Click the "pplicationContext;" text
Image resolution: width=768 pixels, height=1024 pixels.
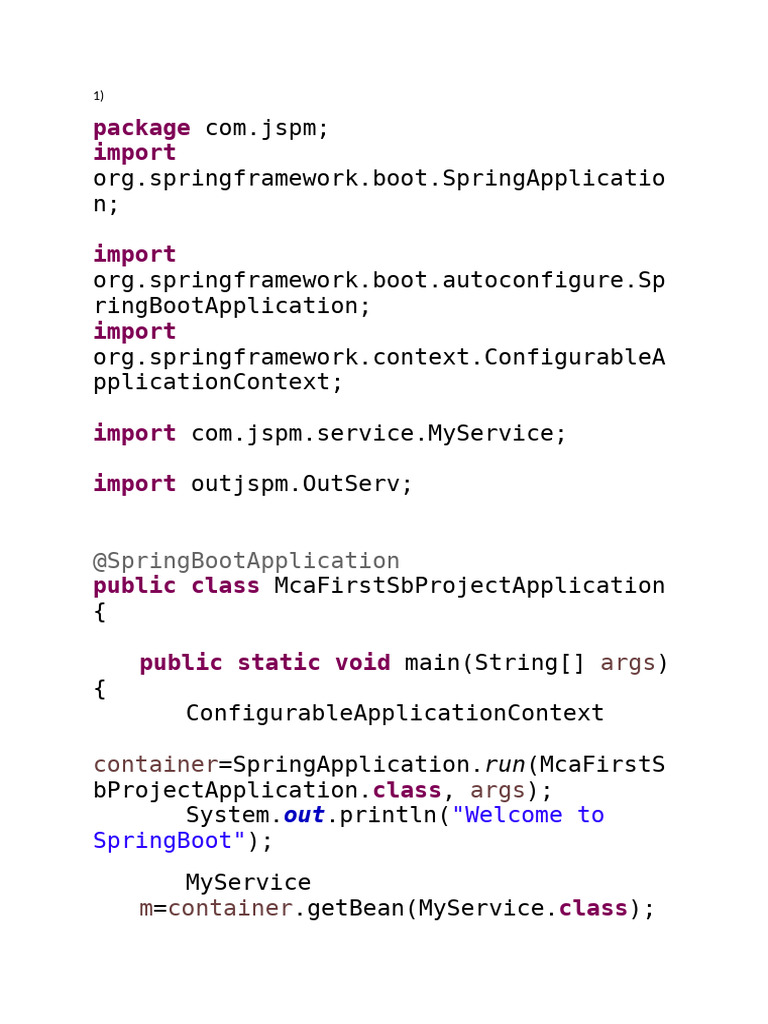coord(218,382)
